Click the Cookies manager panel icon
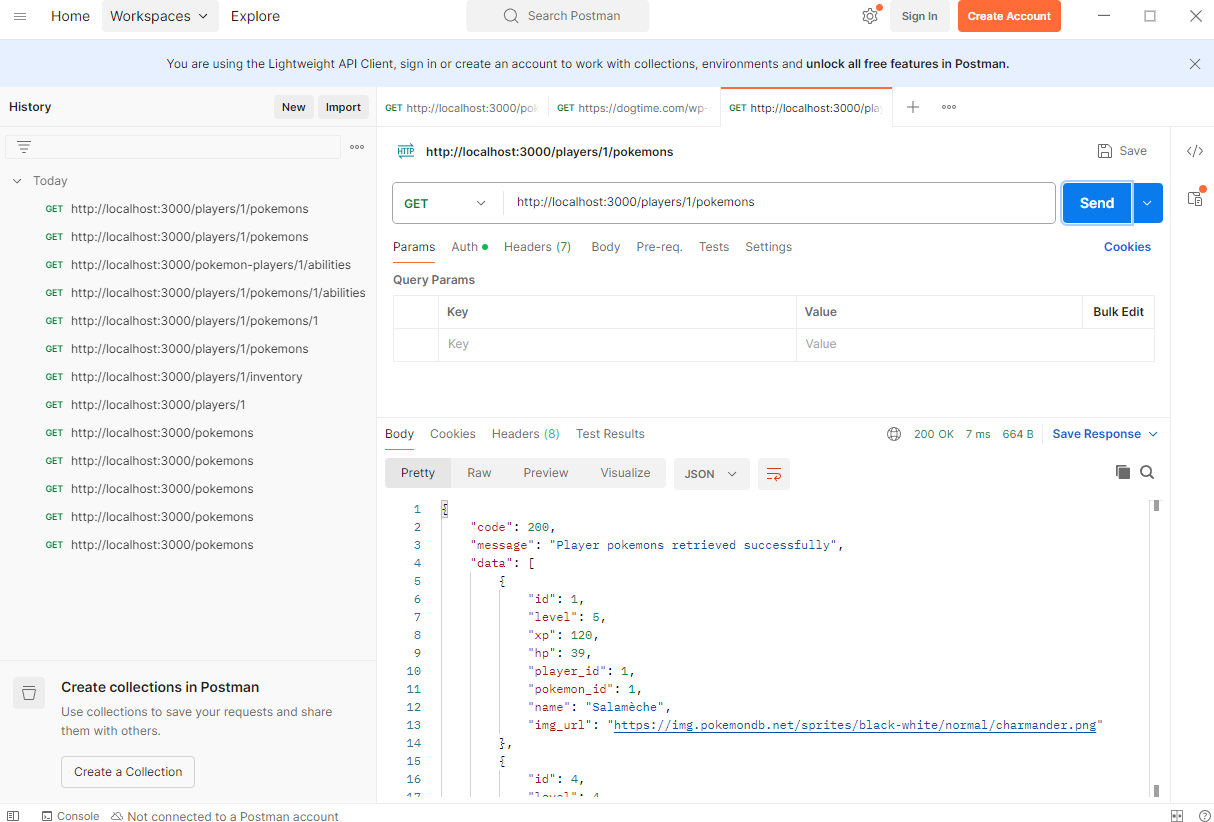The image size is (1214, 822). pyautogui.click(x=1127, y=246)
